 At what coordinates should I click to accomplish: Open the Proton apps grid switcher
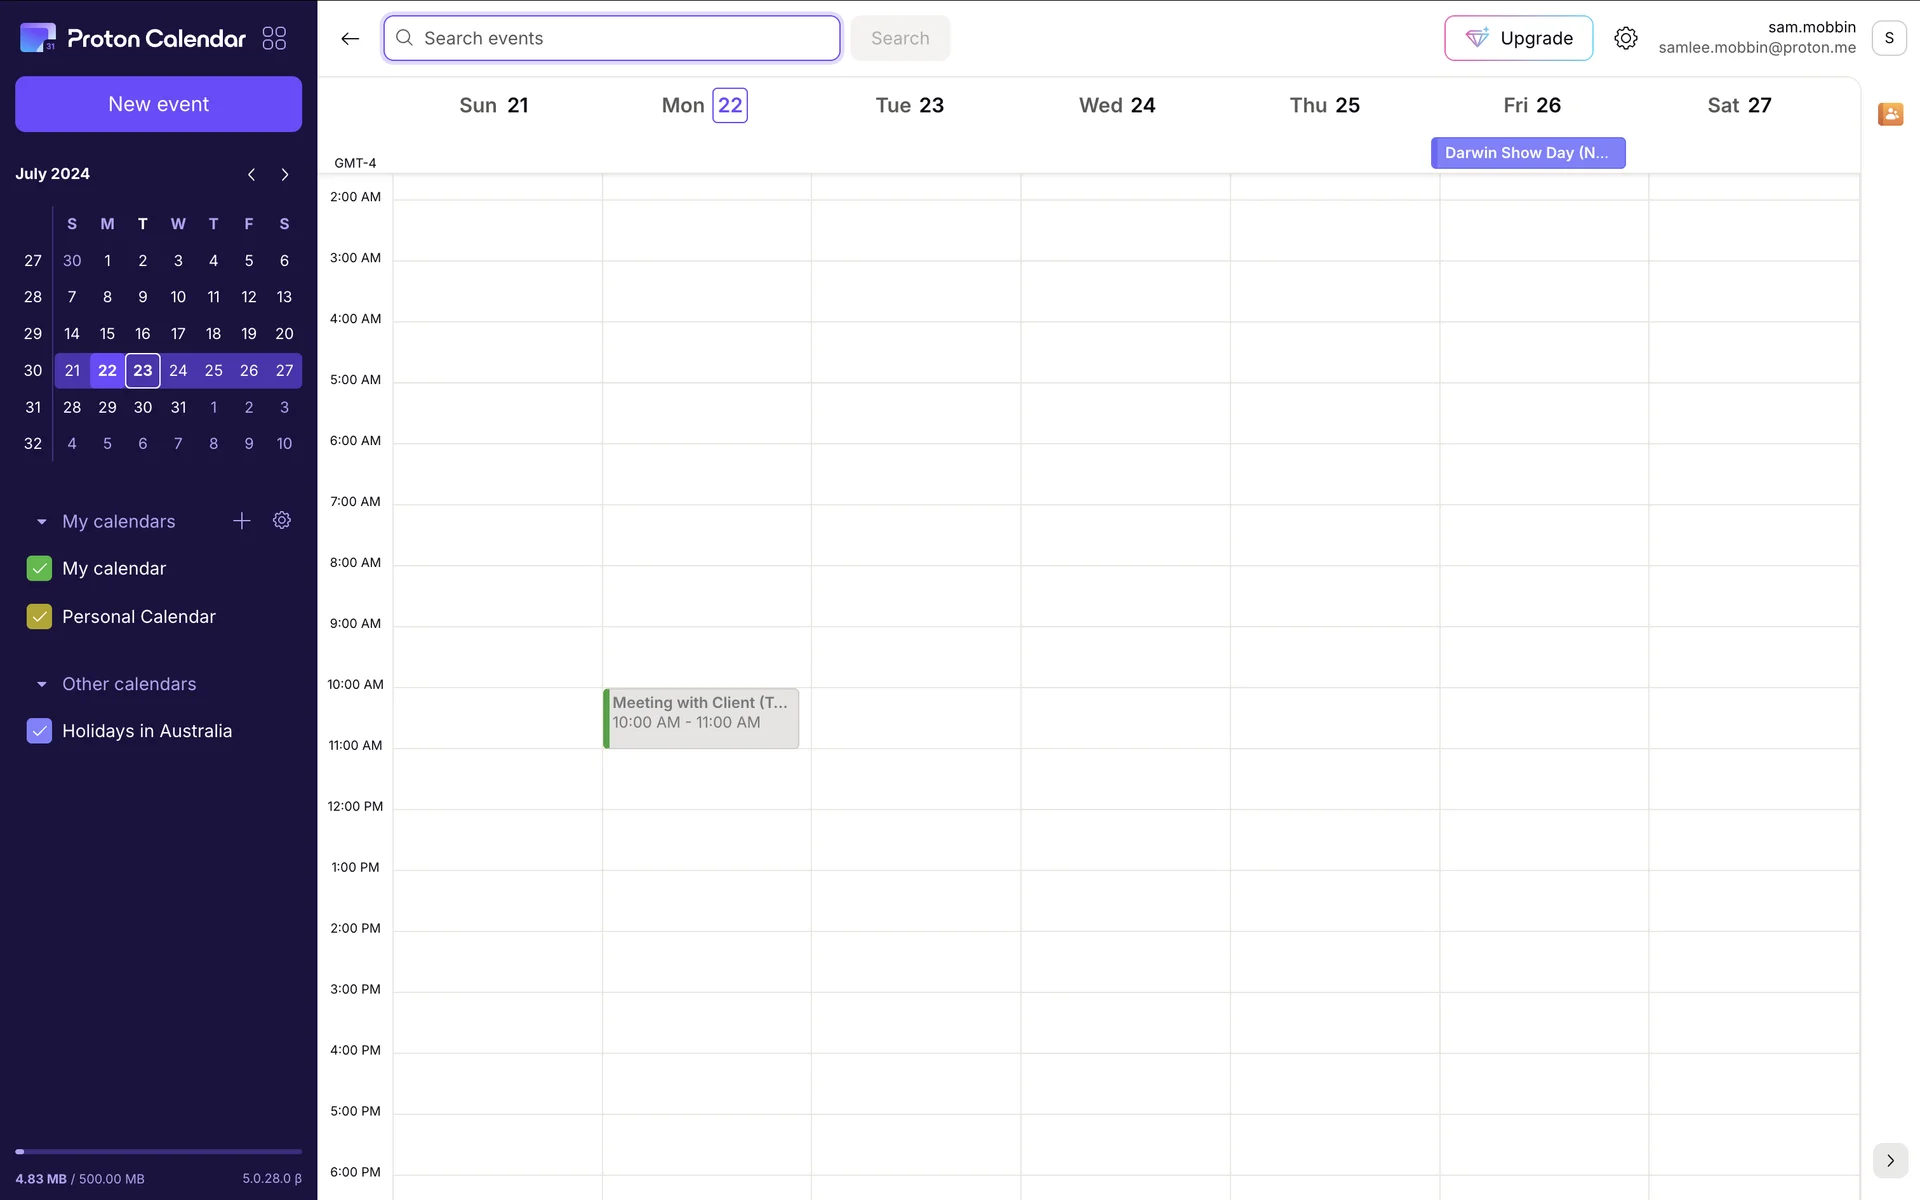274,38
